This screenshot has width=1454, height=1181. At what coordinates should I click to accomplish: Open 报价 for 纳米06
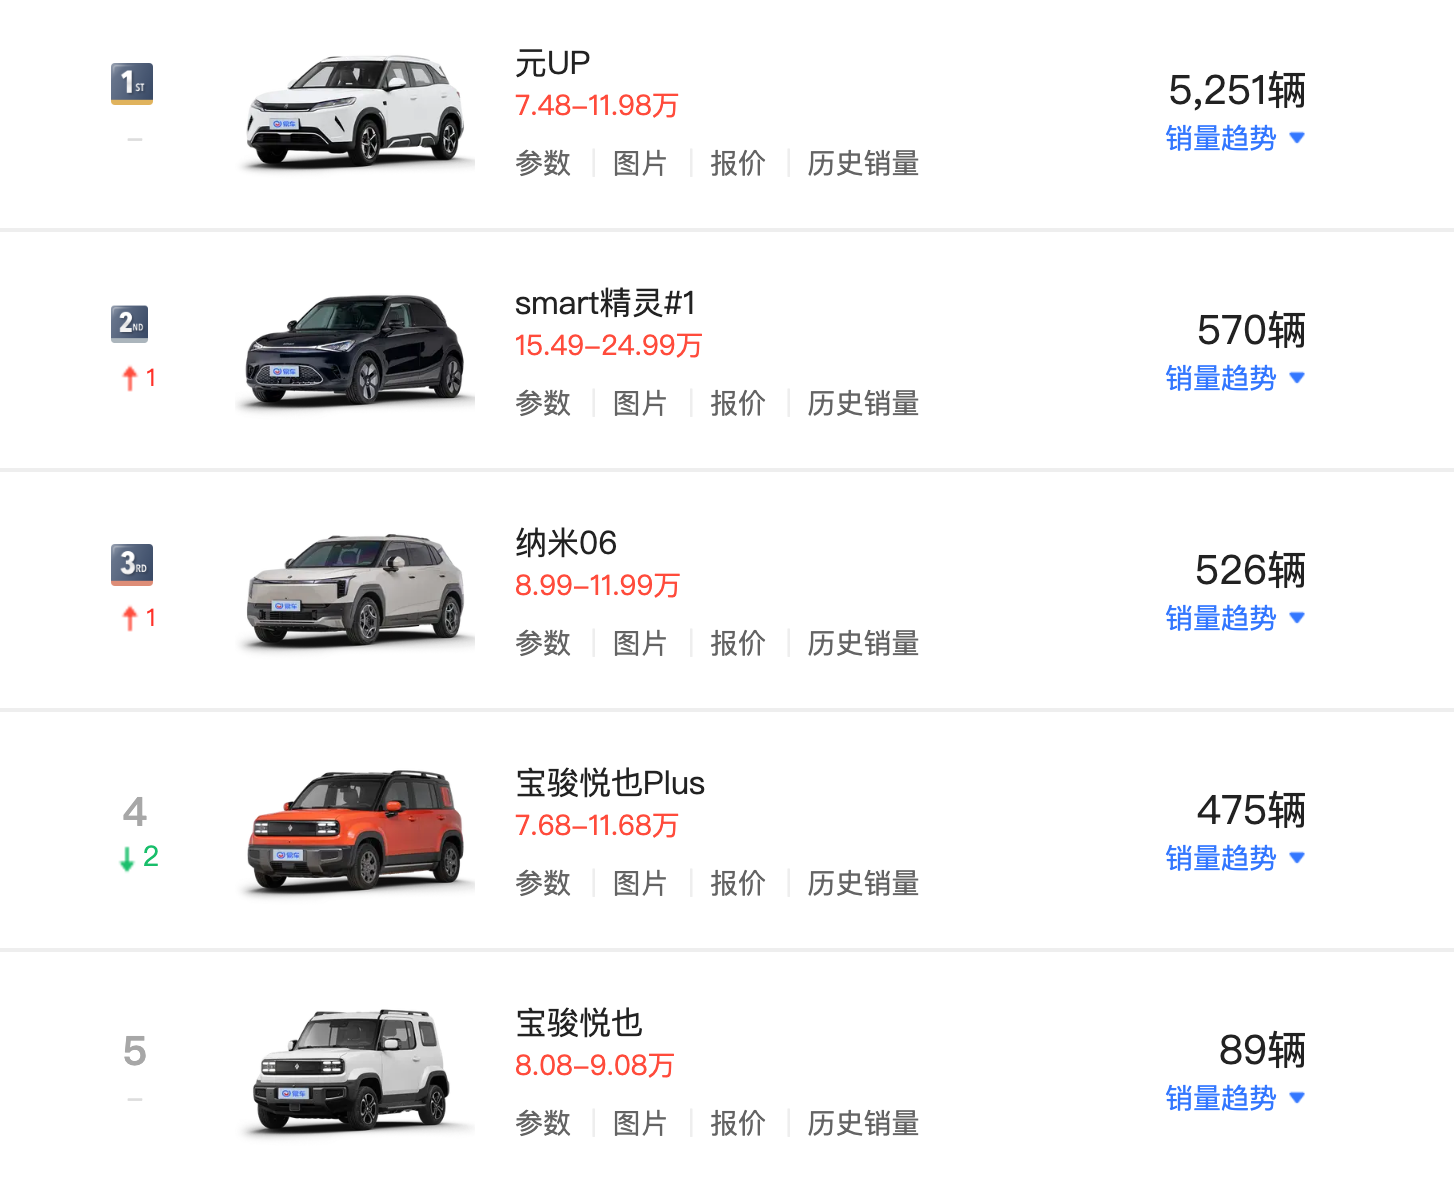(737, 643)
